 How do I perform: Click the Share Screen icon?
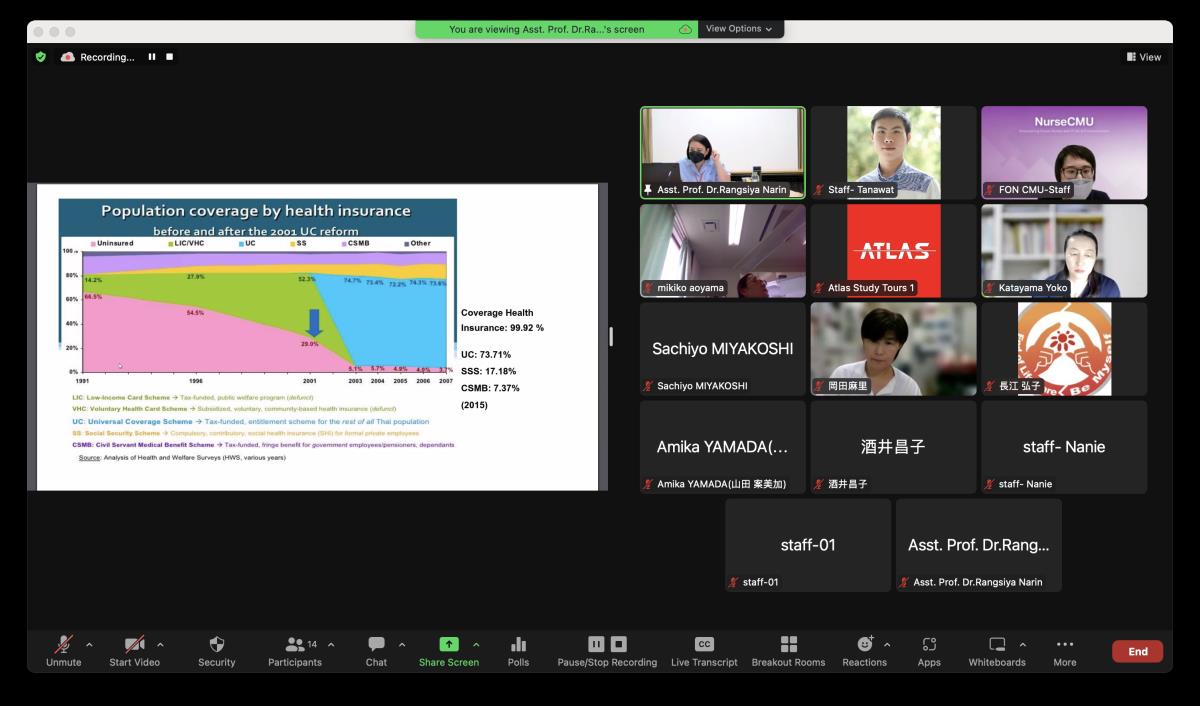pyautogui.click(x=449, y=645)
